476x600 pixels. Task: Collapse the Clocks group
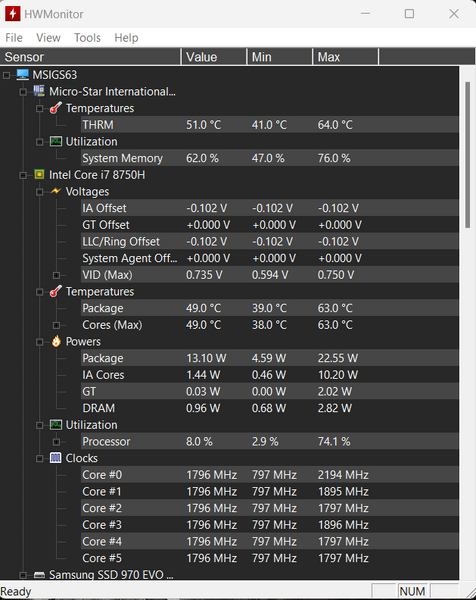(x=40, y=458)
